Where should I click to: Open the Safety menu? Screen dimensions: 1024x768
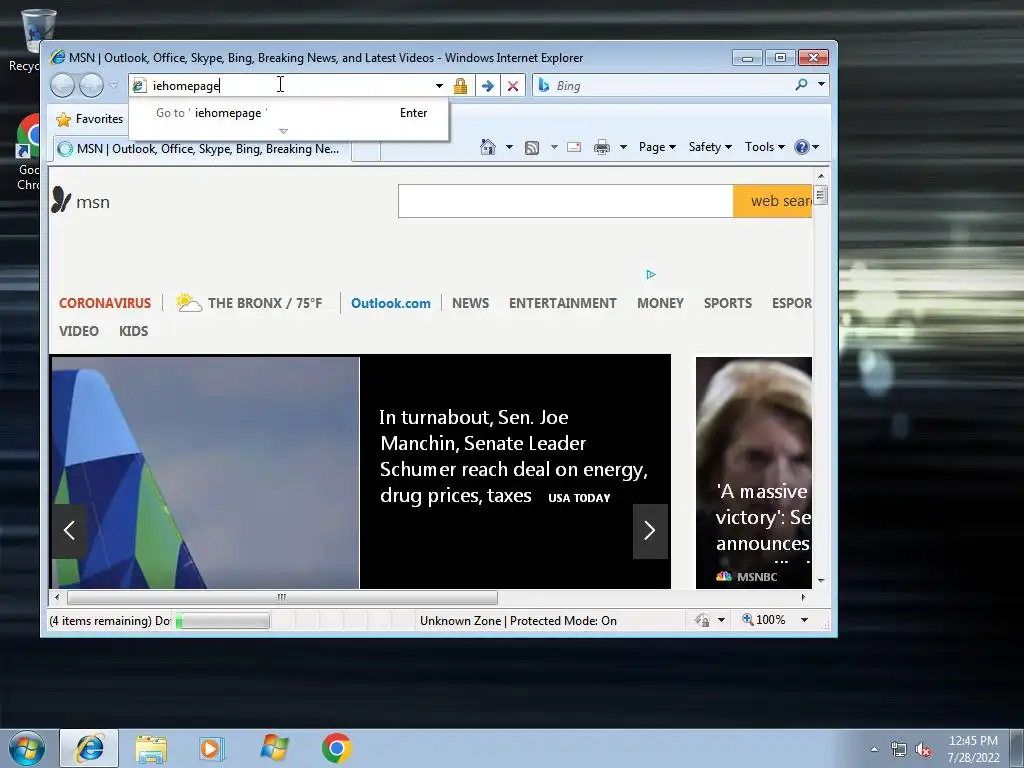pyautogui.click(x=710, y=147)
